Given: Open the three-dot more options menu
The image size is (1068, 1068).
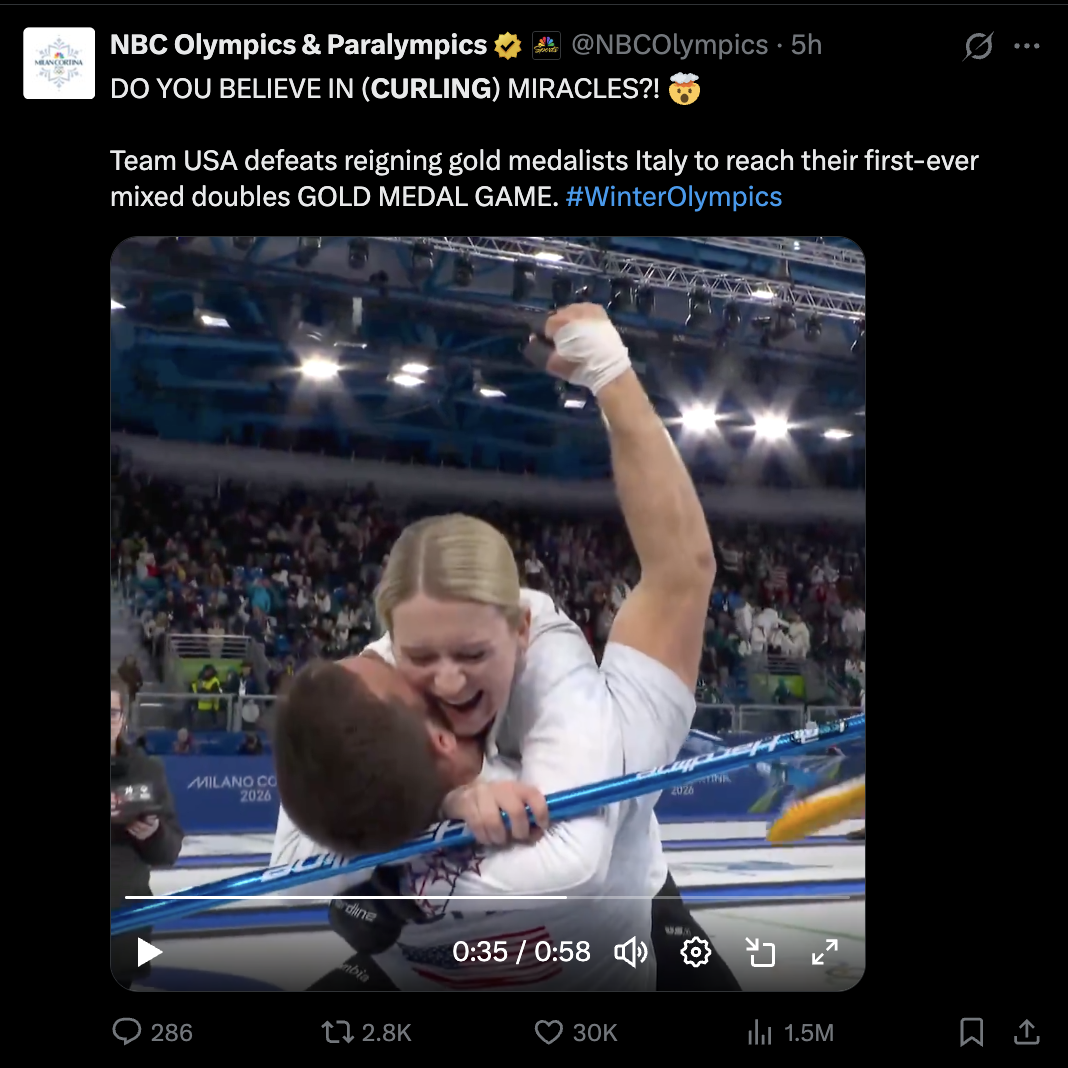Looking at the screenshot, I should tap(1027, 46).
